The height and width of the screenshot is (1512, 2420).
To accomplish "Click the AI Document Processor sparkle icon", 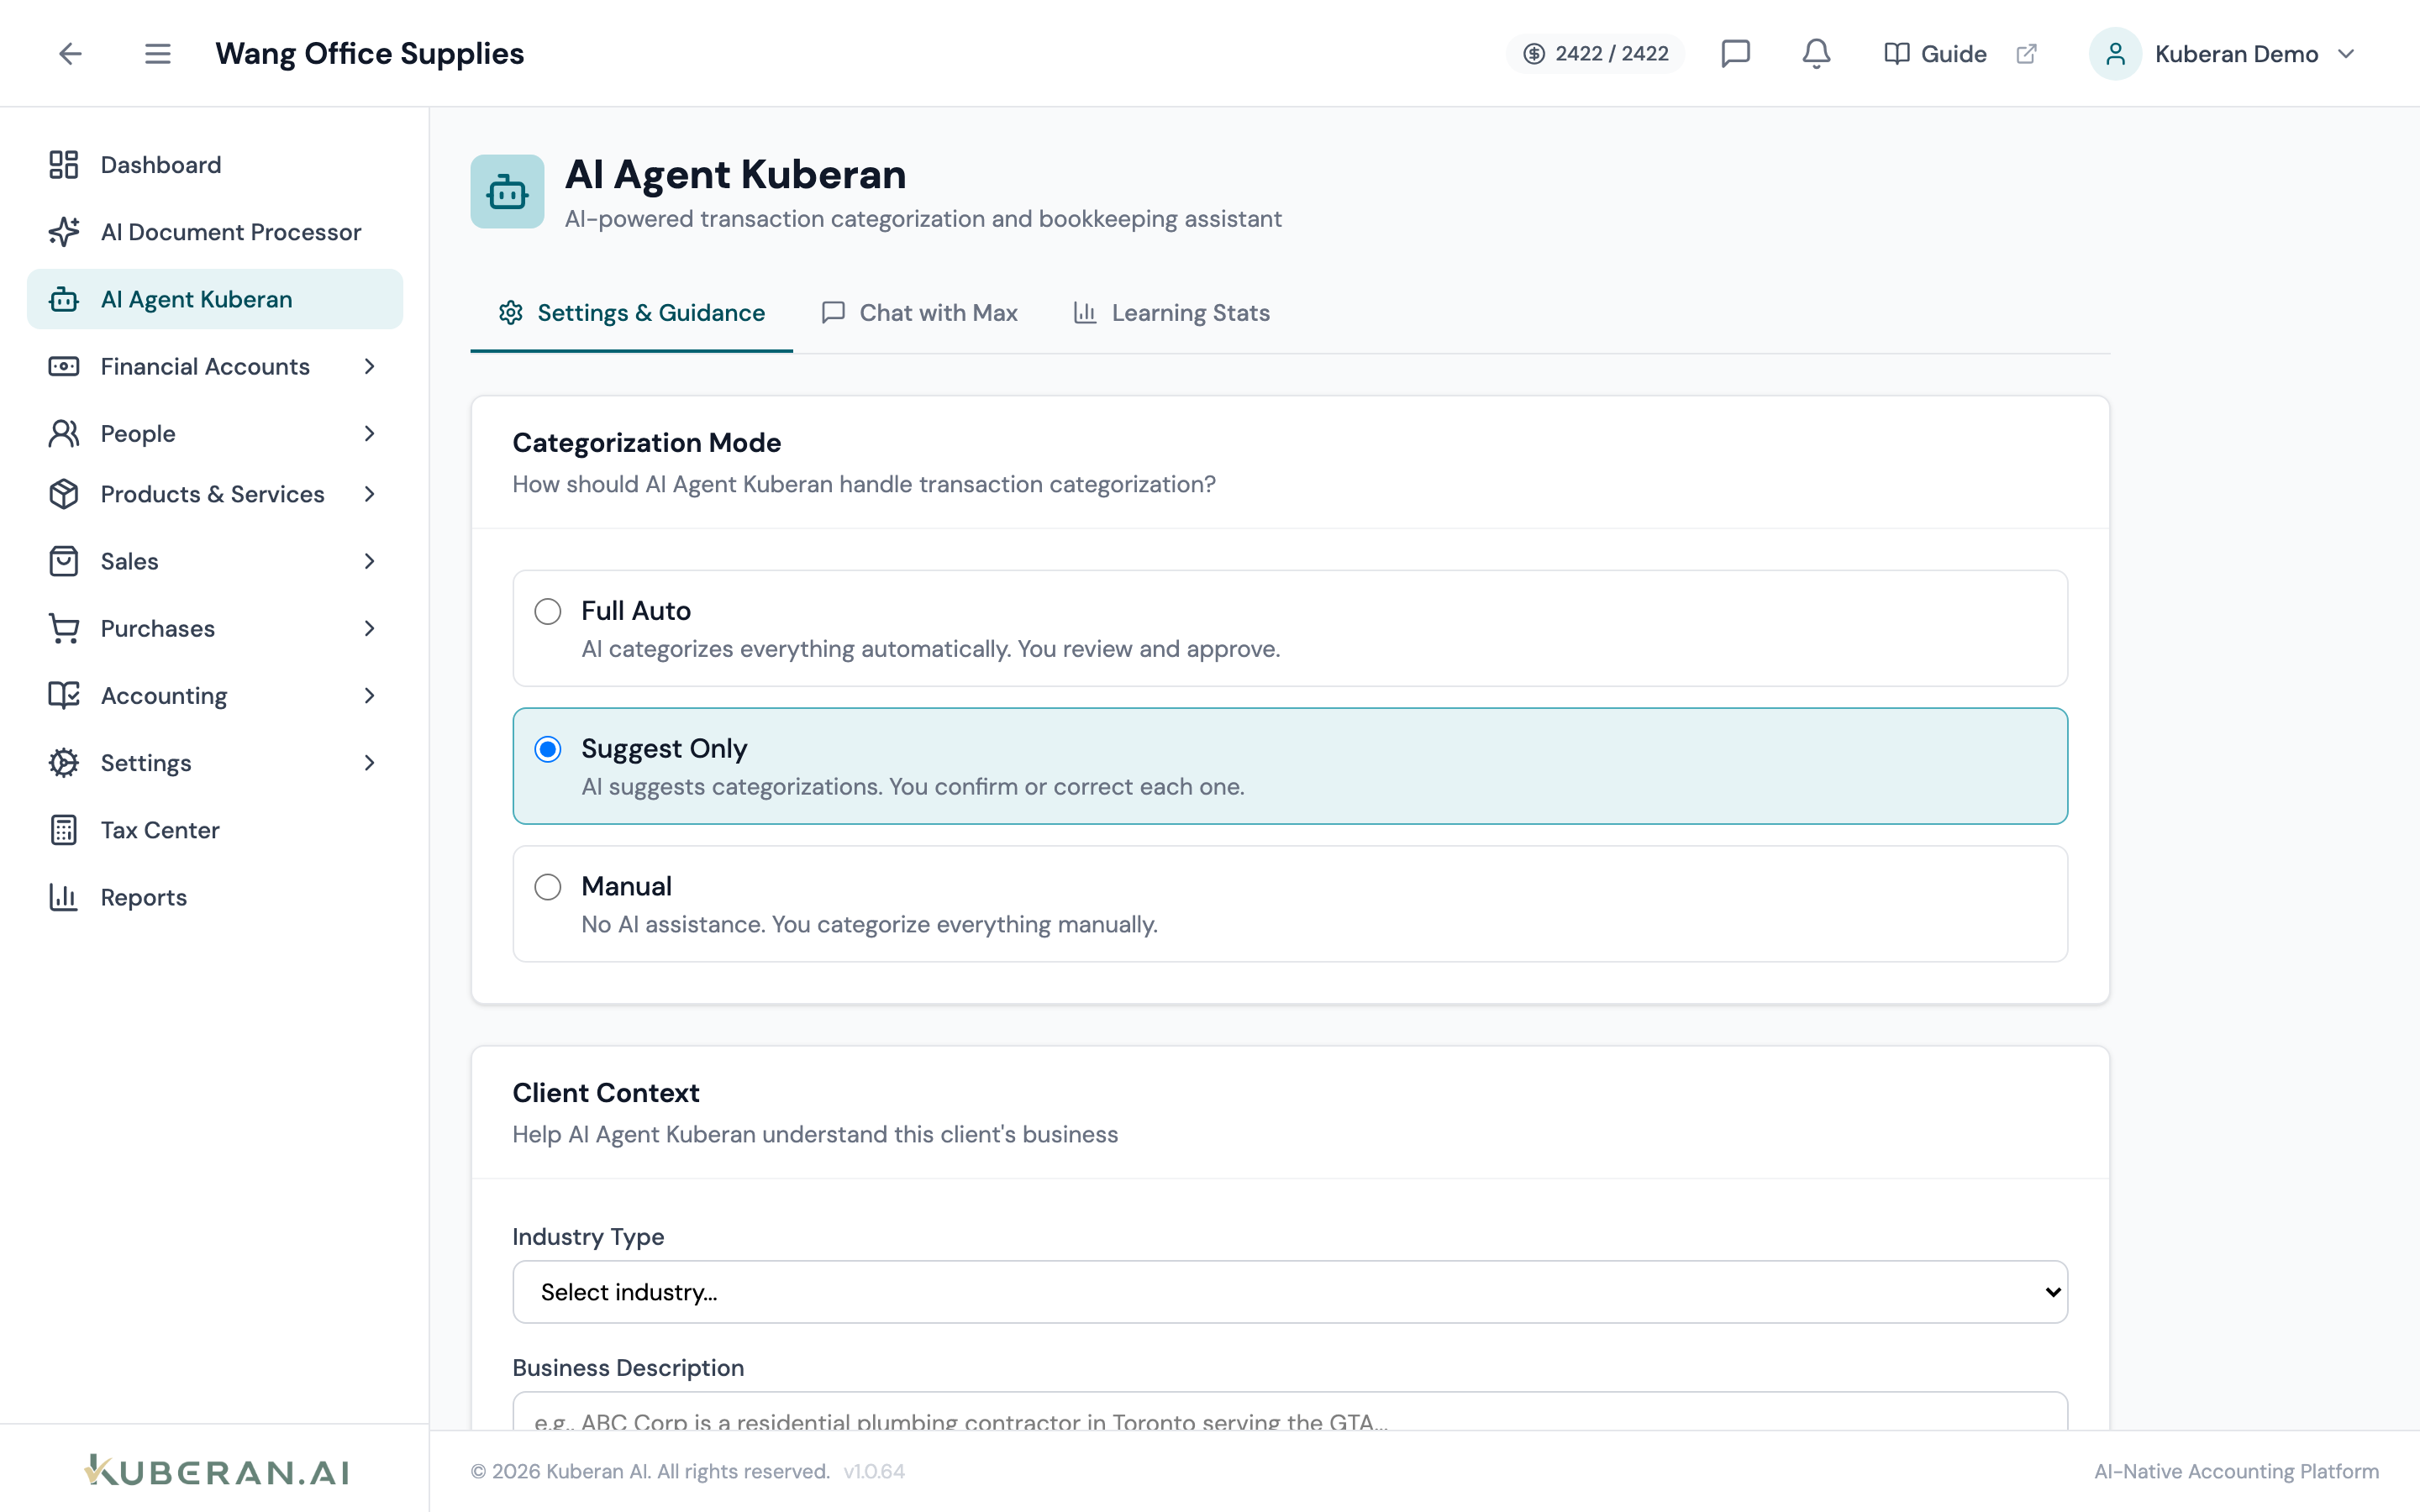I will 64,232.
